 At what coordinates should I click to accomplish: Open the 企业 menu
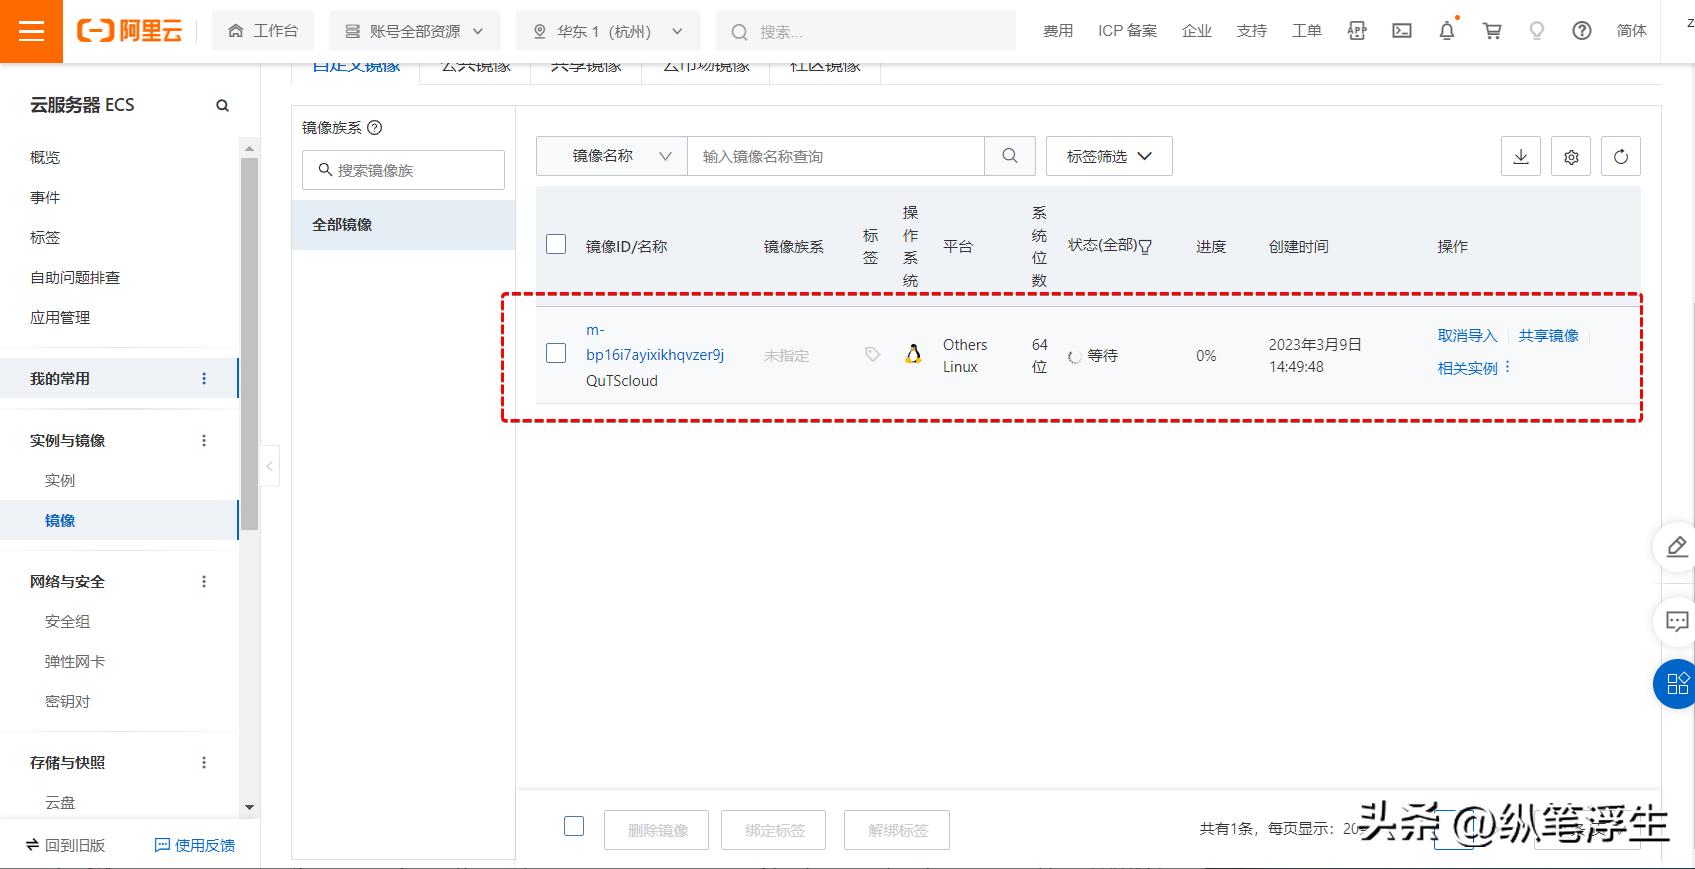pos(1197,31)
